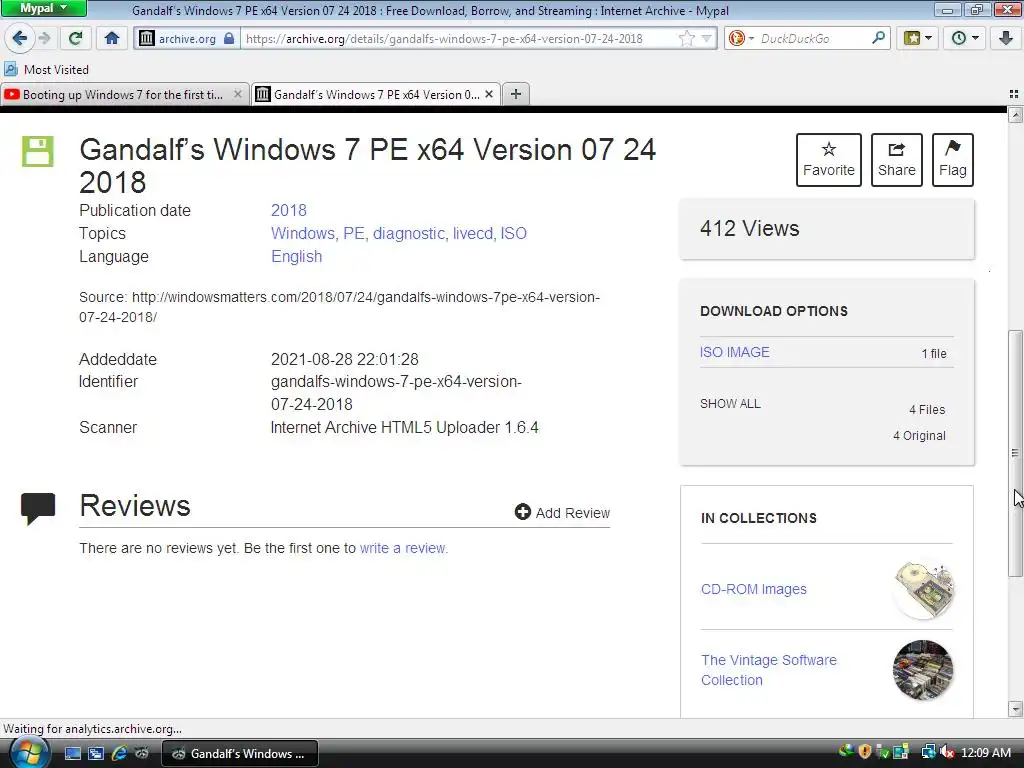This screenshot has height=768, width=1024.
Task: Bookmark this page with the star
Action: 686,39
